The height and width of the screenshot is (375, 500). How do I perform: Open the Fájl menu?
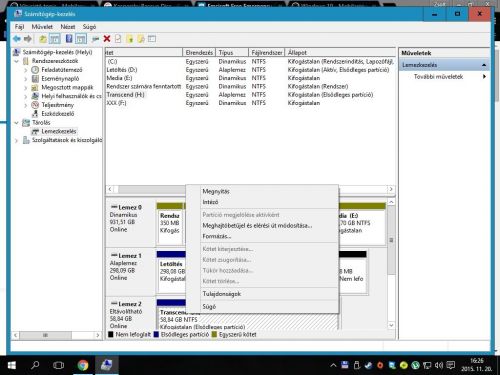point(19,27)
